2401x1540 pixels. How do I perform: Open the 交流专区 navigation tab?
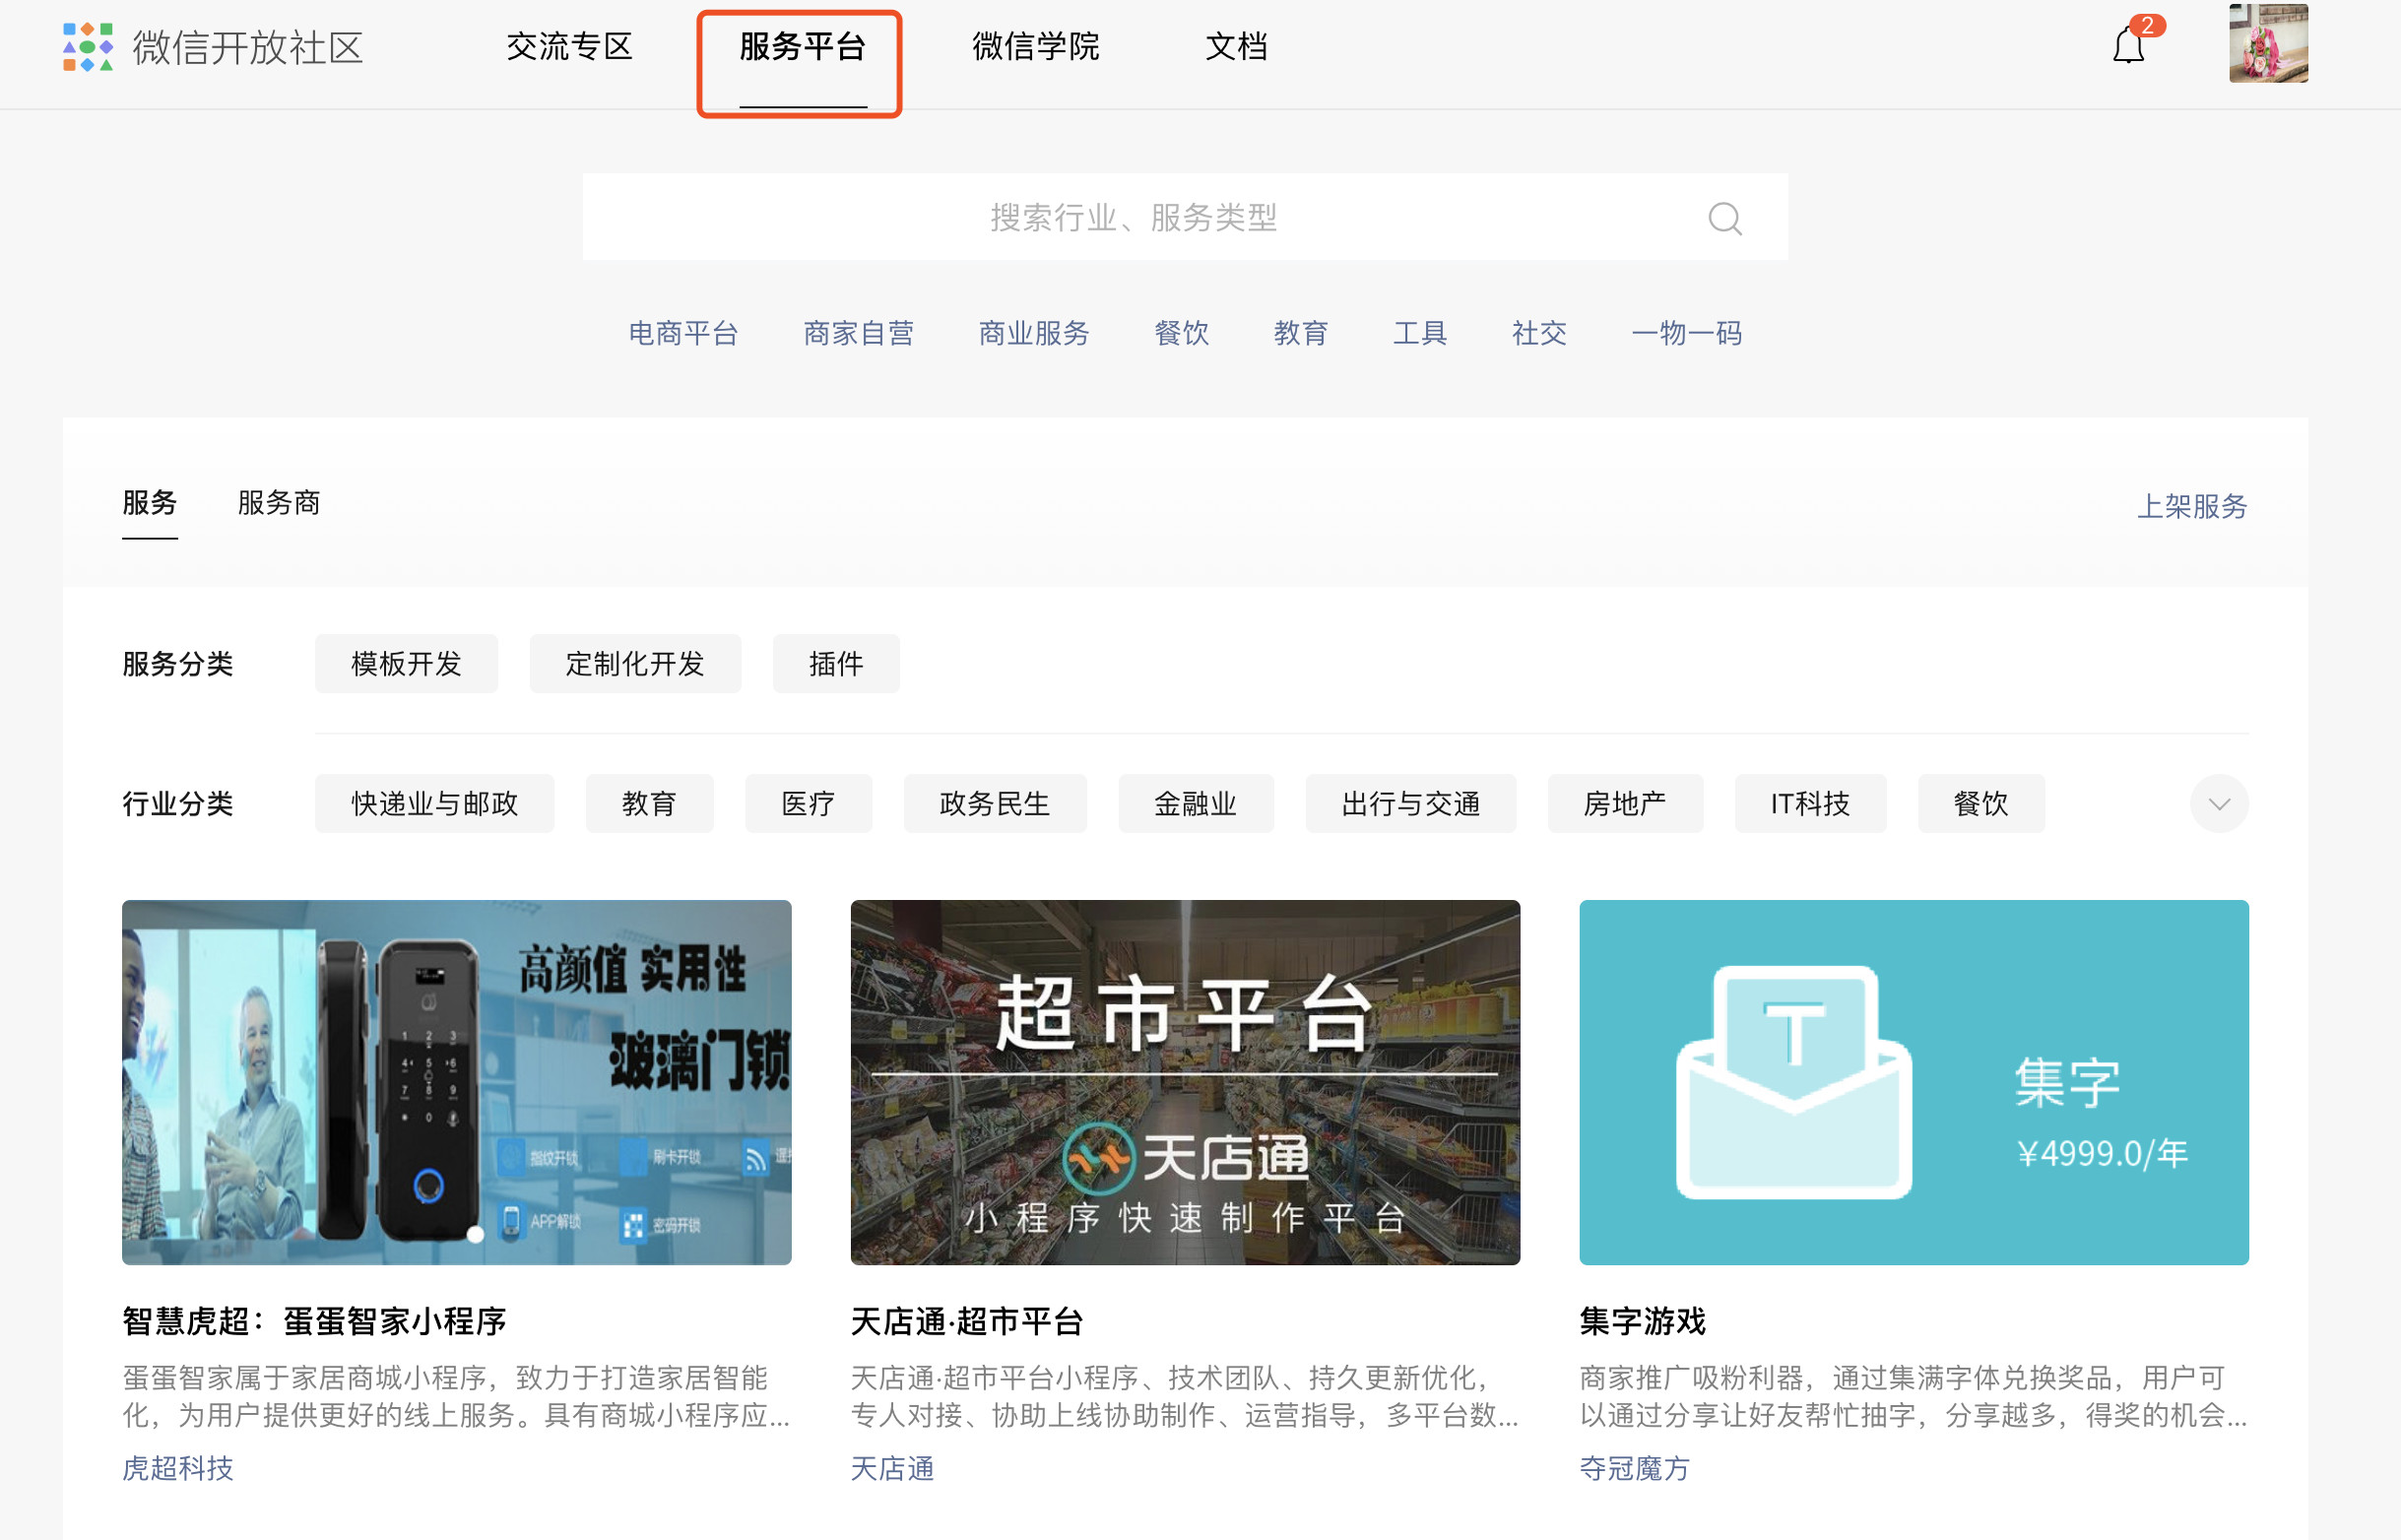point(569,47)
